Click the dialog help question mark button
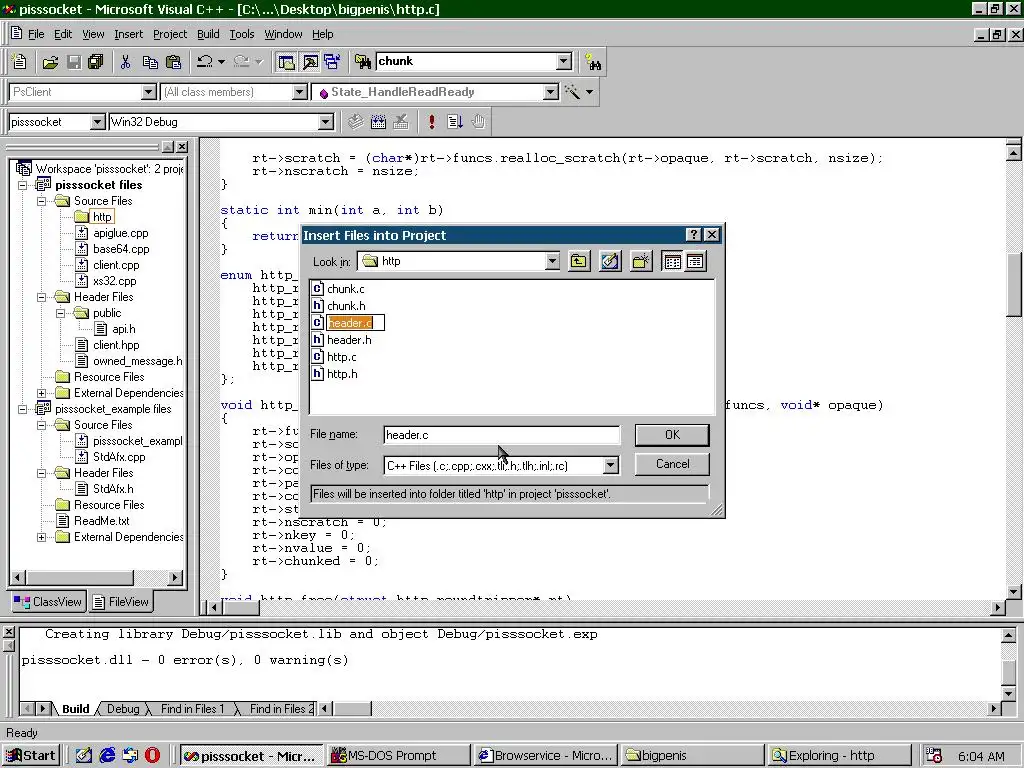 (x=694, y=235)
